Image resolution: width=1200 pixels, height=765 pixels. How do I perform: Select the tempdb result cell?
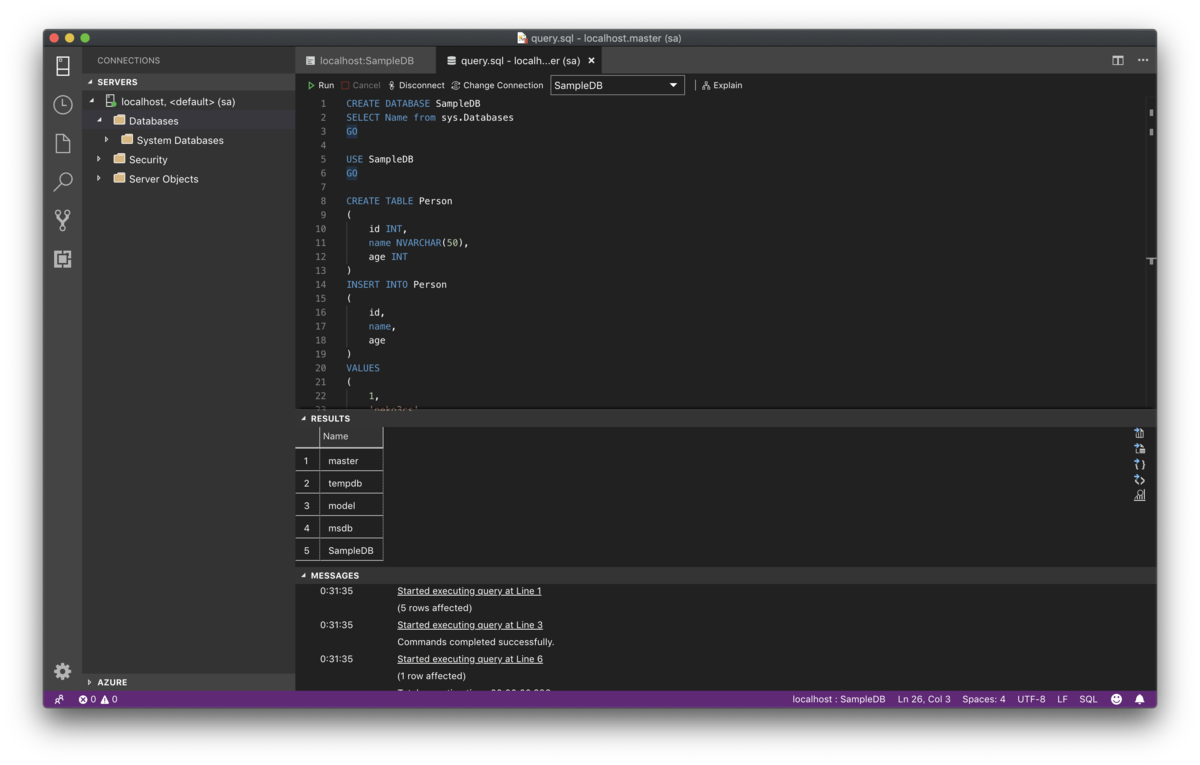pyautogui.click(x=350, y=483)
